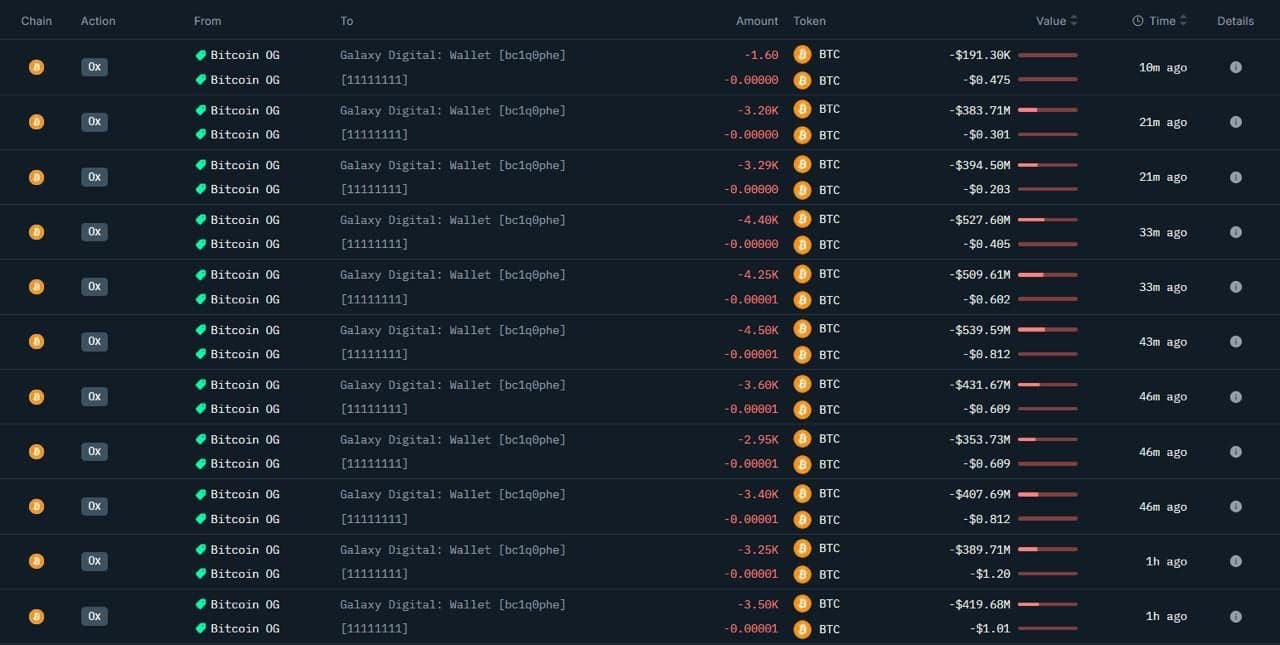This screenshot has width=1280, height=645.
Task: Open the [11111111] address in the -$0.475 row
Action: point(374,80)
